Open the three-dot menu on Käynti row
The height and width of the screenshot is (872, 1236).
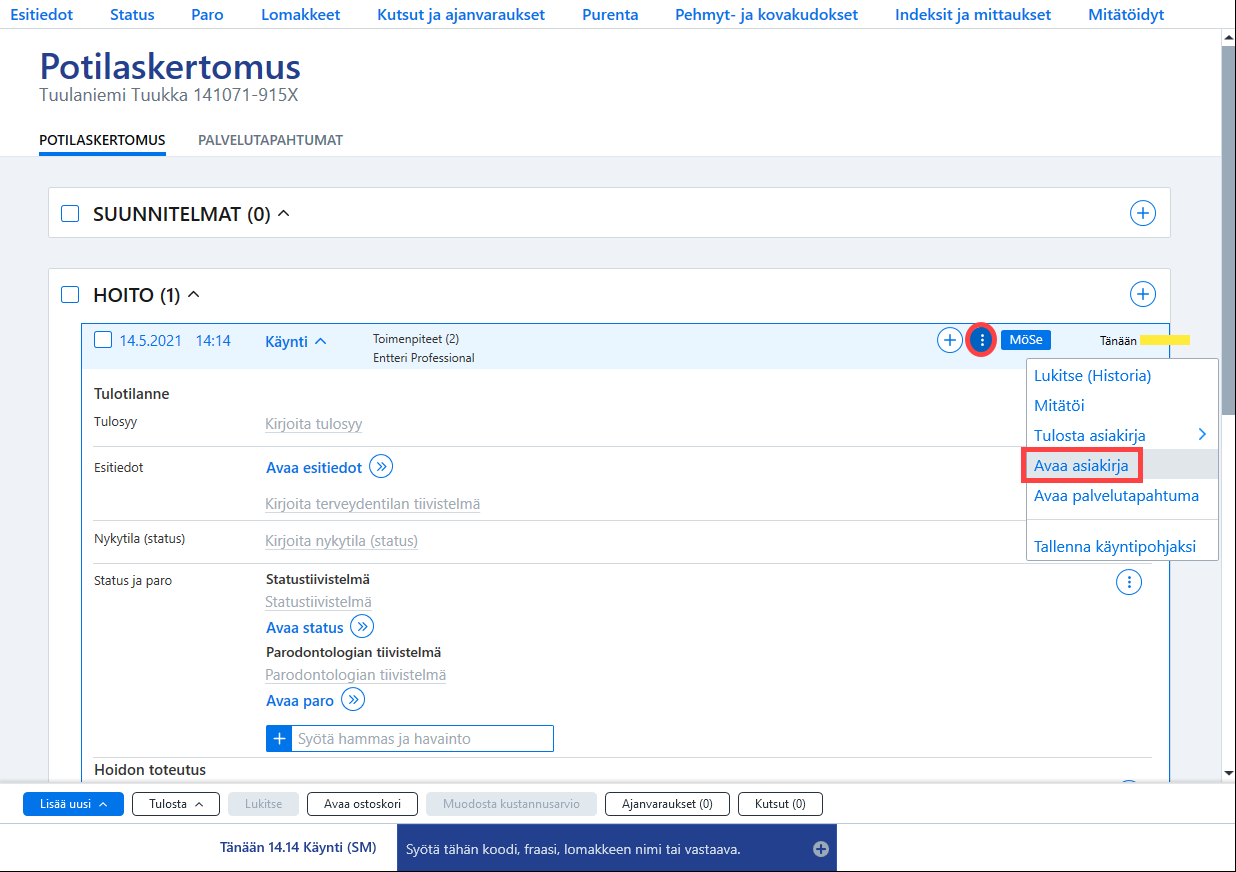[982, 340]
